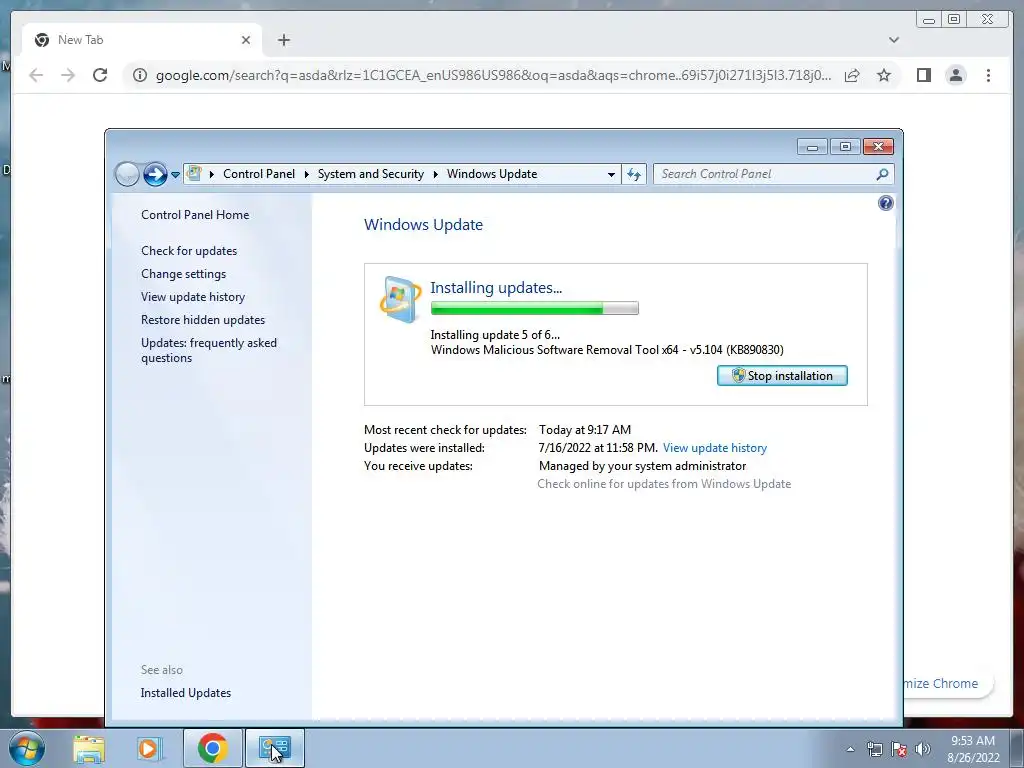
Task: Open Chrome tab search chevron
Action: coord(894,40)
